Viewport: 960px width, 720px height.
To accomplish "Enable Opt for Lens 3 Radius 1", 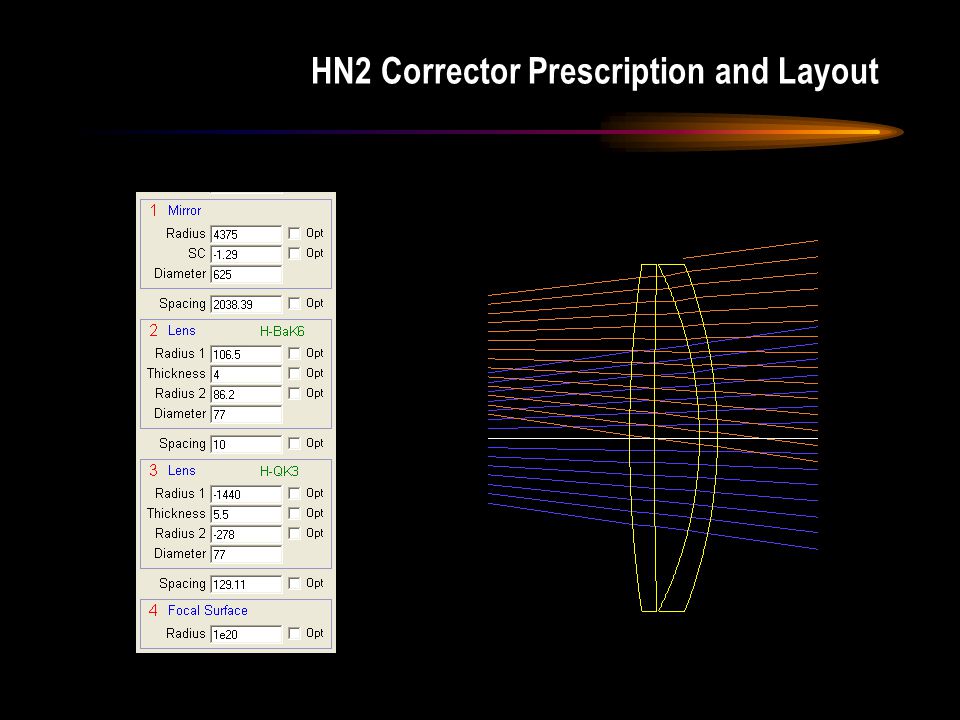I will point(294,493).
